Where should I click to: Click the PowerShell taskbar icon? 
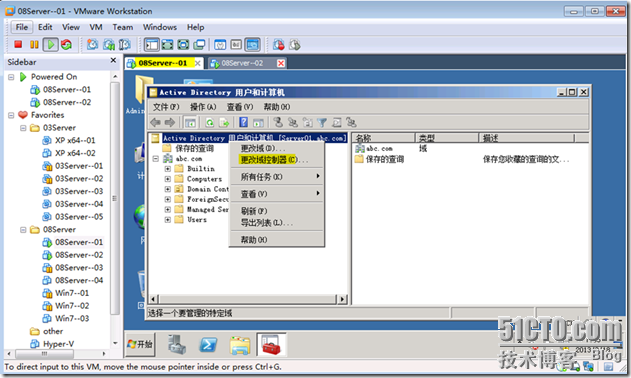click(208, 345)
